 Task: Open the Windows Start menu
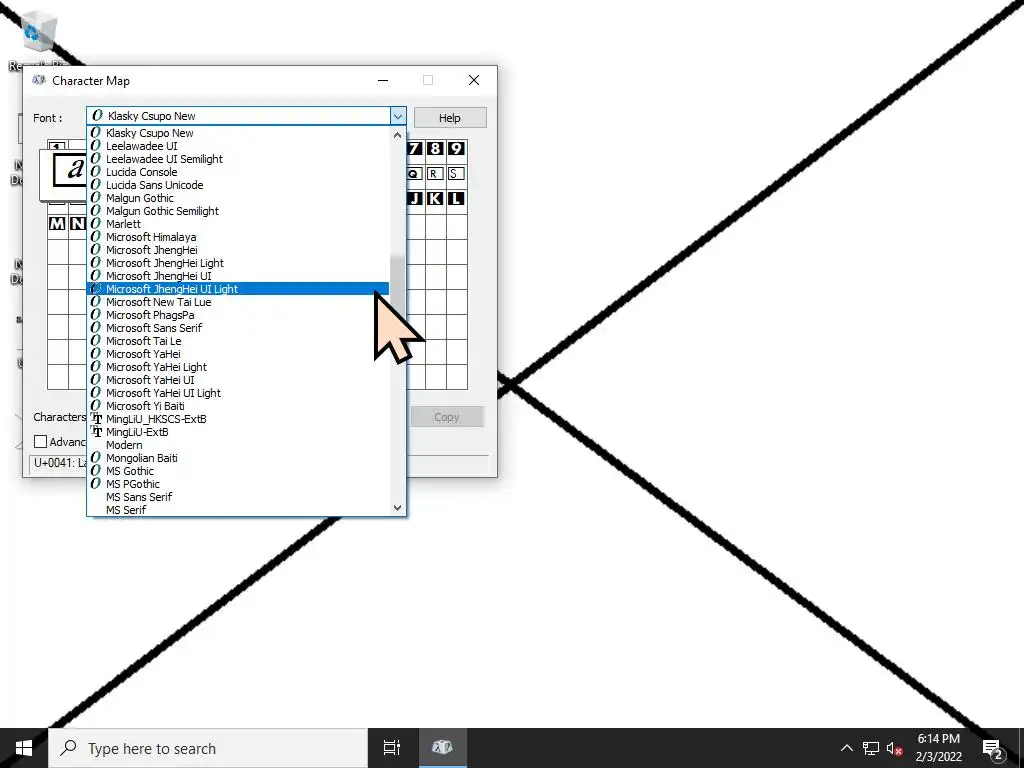[24, 748]
